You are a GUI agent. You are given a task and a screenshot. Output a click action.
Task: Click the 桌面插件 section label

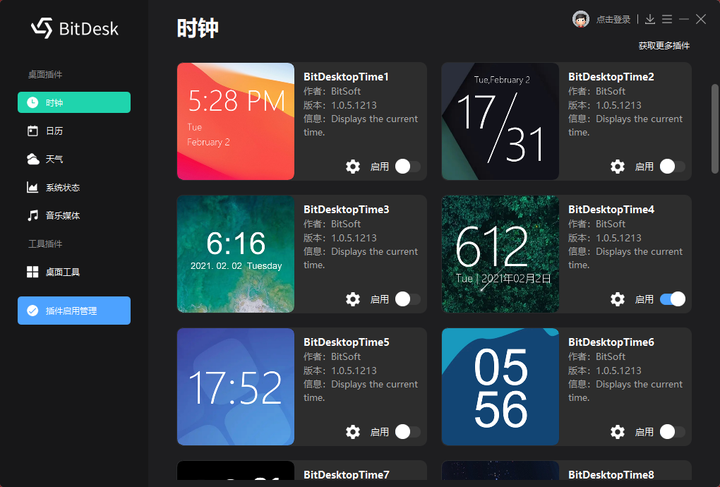(x=45, y=74)
